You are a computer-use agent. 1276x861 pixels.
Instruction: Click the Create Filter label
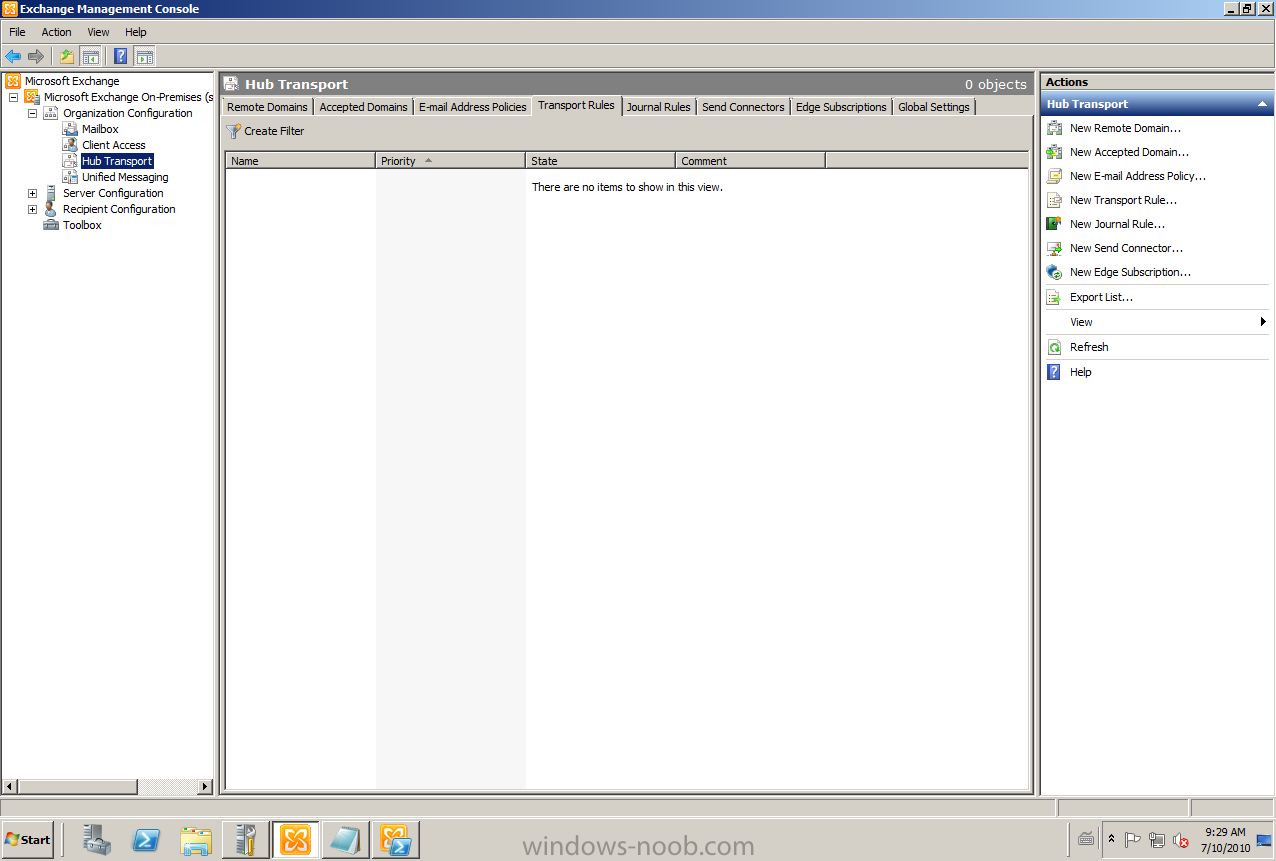tap(274, 131)
